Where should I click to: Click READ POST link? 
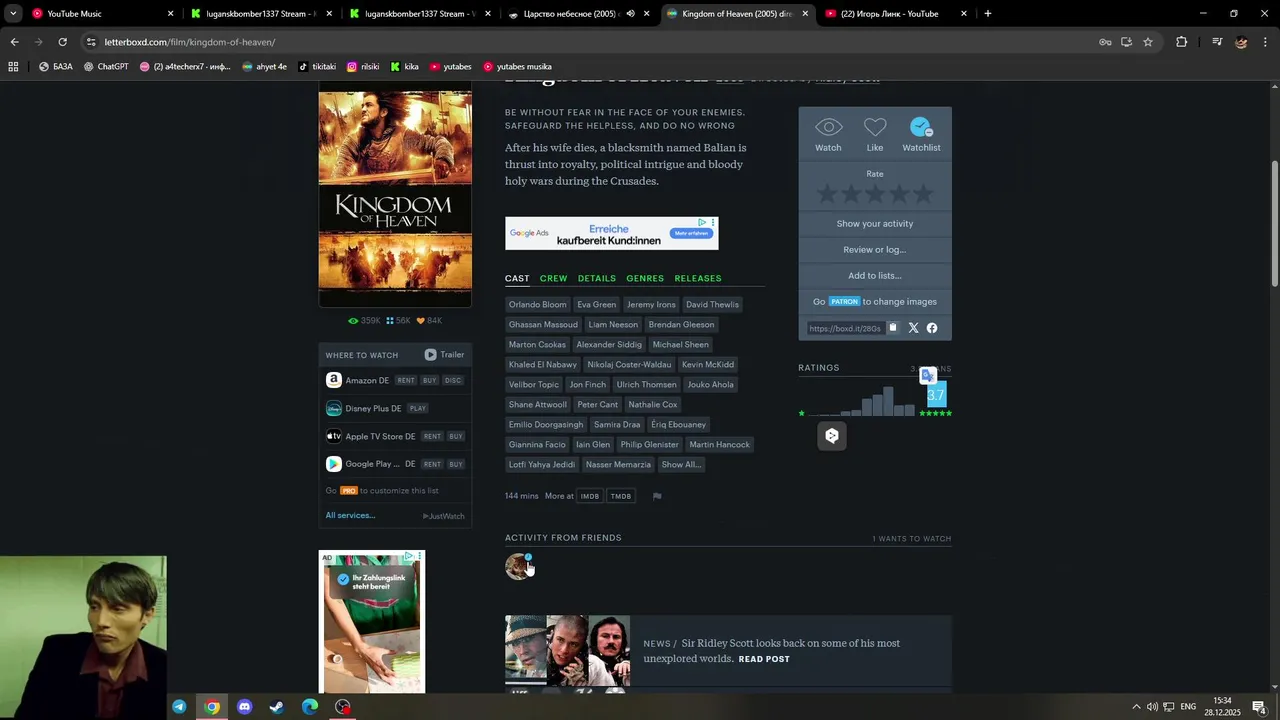click(x=764, y=659)
